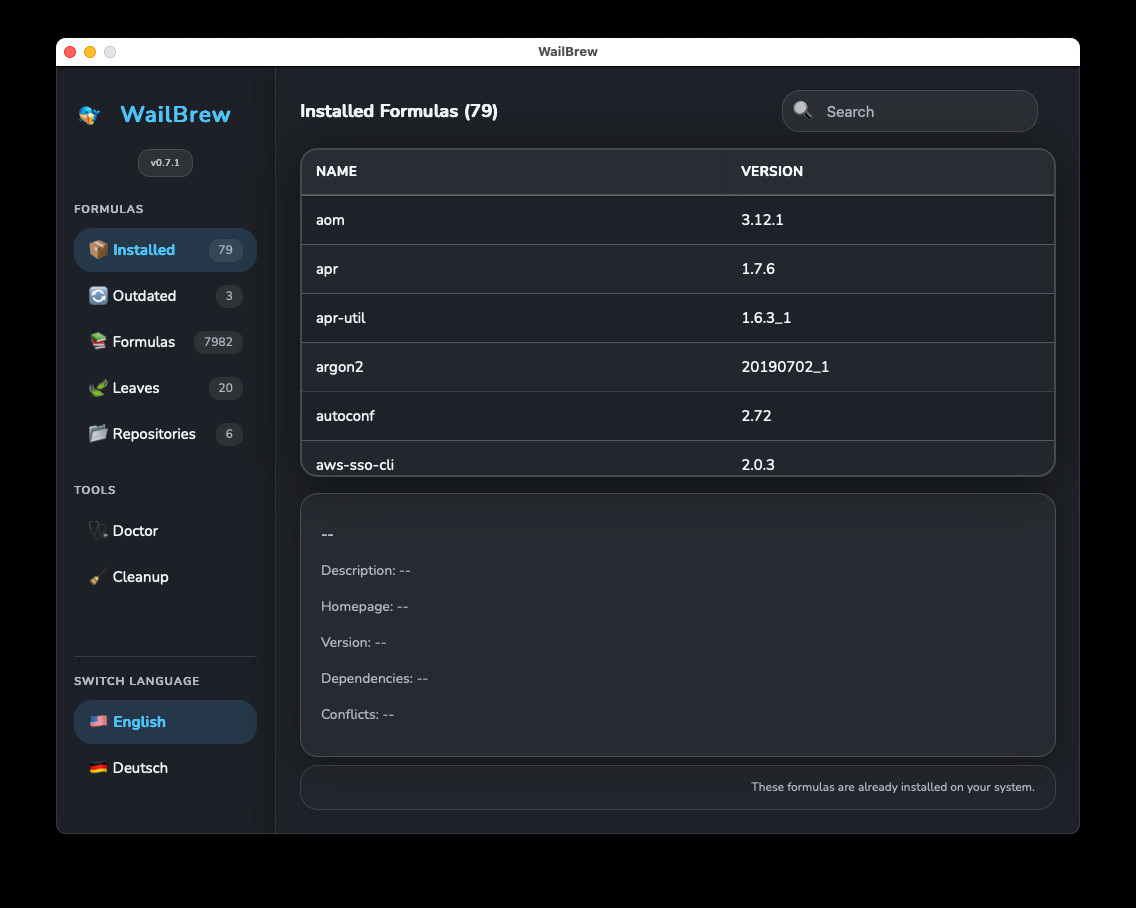Click the Outdated refresh arrows icon
Viewport: 1136px width, 908px height.
(98, 296)
